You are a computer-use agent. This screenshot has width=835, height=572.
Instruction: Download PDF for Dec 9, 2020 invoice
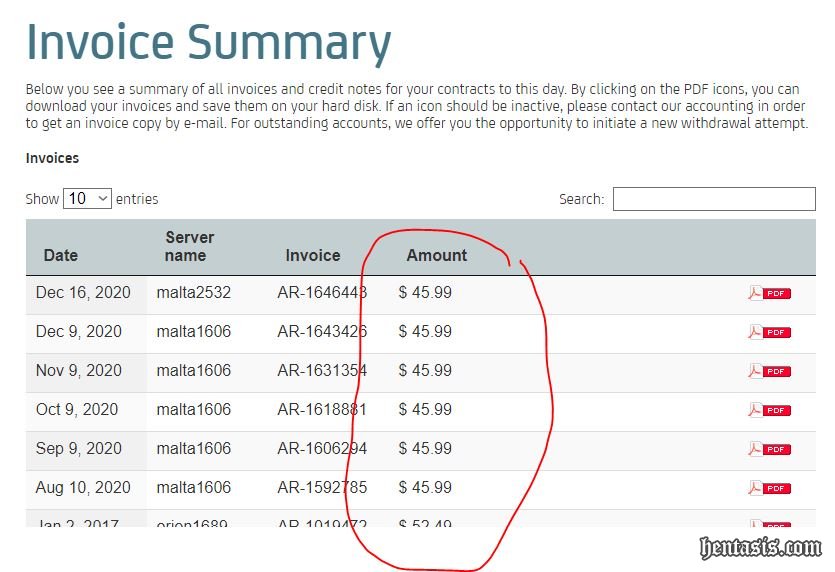[x=769, y=332]
